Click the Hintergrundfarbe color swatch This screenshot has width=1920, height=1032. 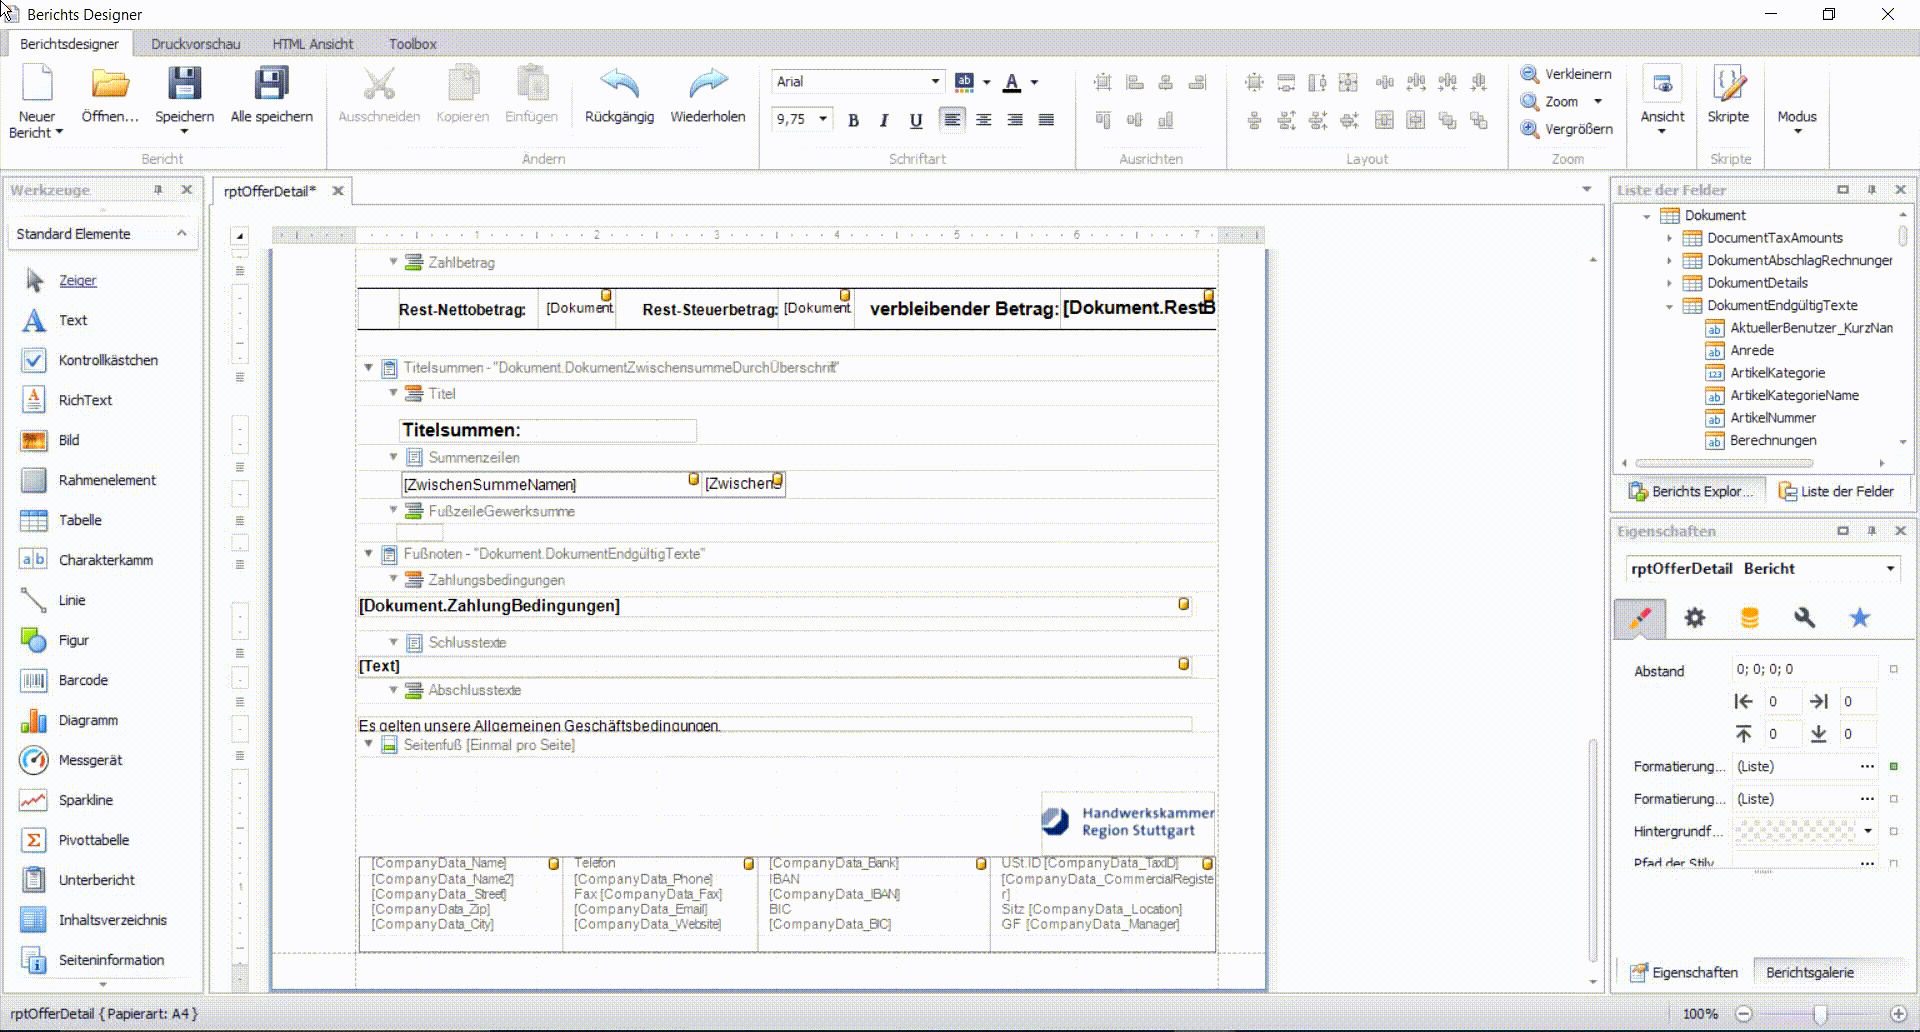tap(1795, 831)
